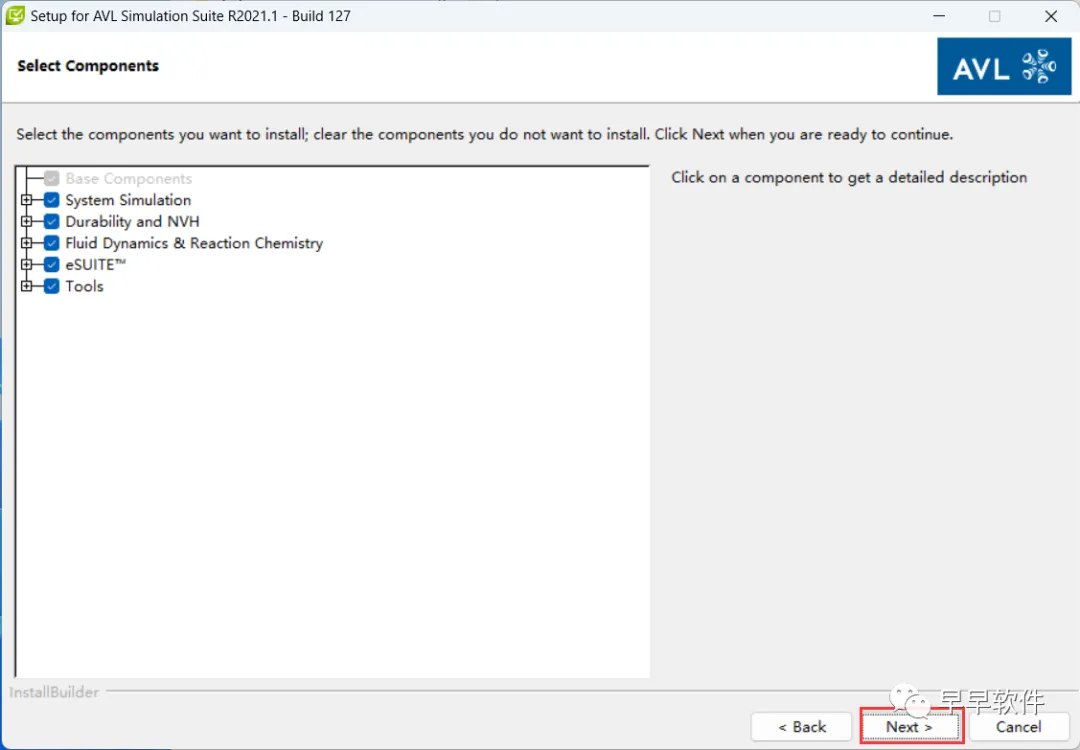Click the InstallBuilder label
Screen dimensions: 1080x750
pos(54,692)
